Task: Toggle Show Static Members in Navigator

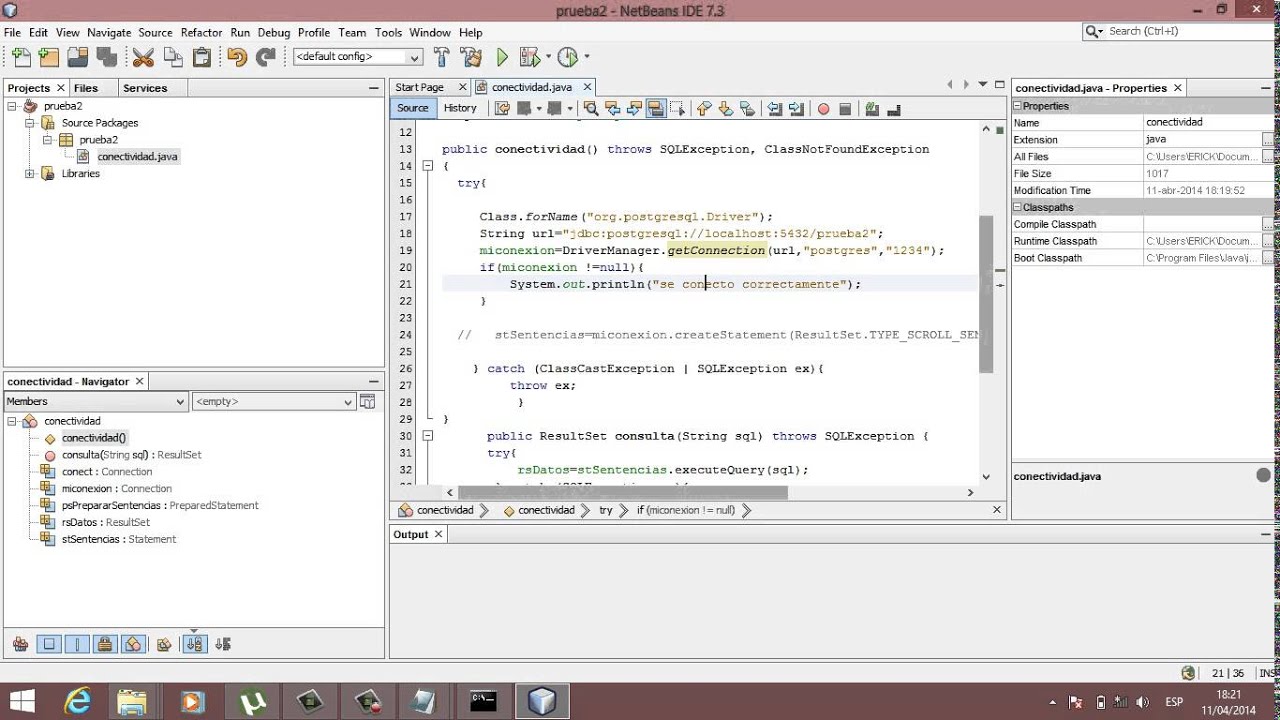Action: point(77,644)
